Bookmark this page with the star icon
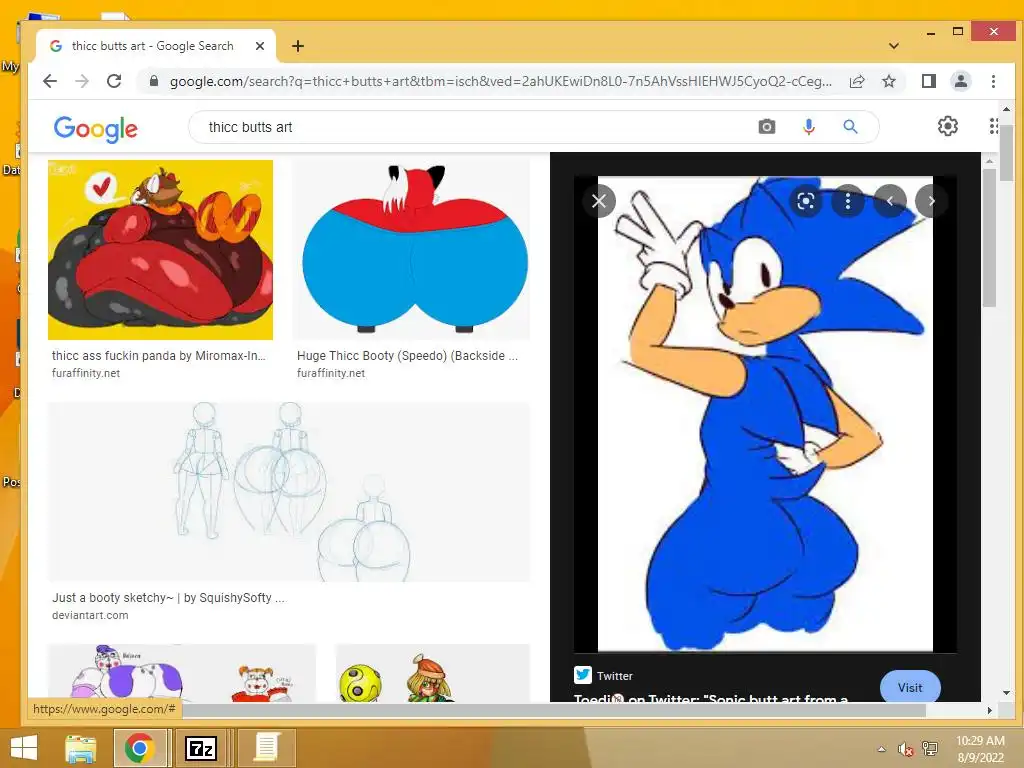The width and height of the screenshot is (1024, 768). click(x=889, y=81)
